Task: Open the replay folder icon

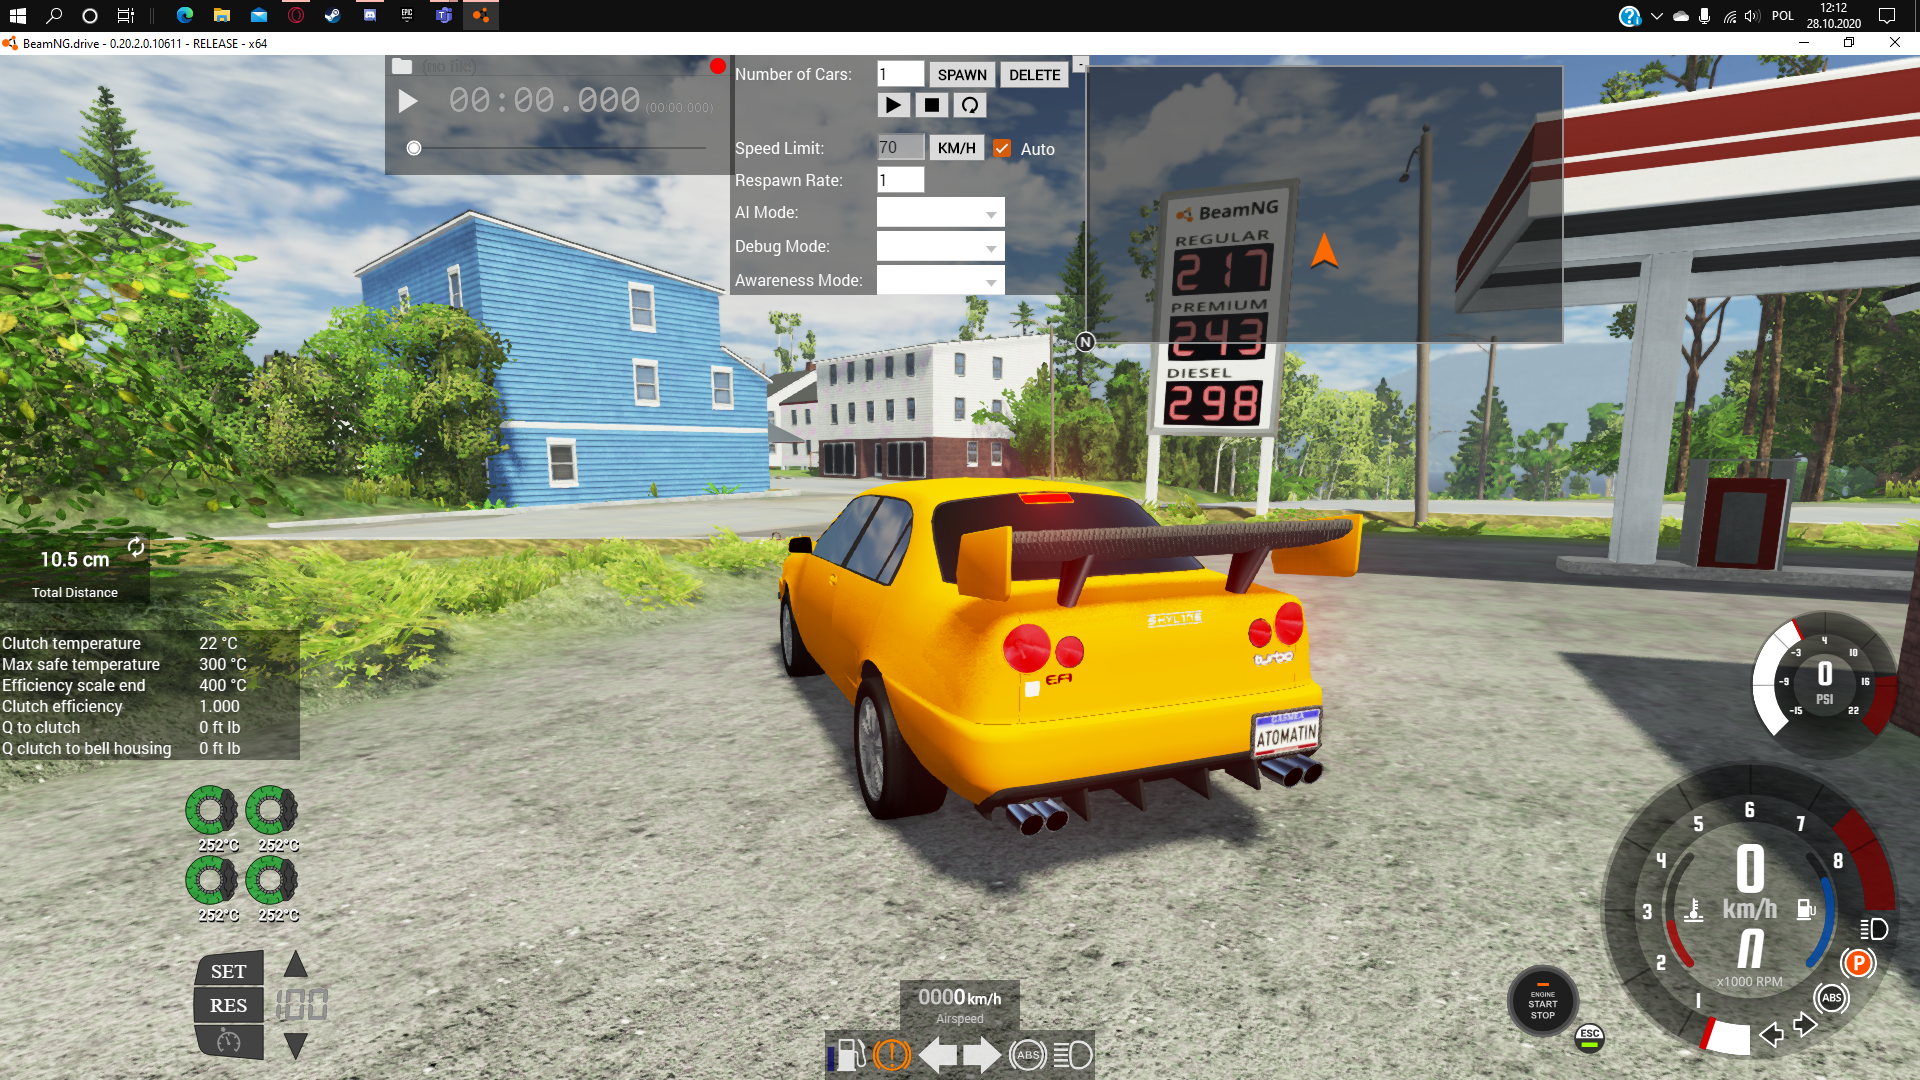Action: pos(402,66)
